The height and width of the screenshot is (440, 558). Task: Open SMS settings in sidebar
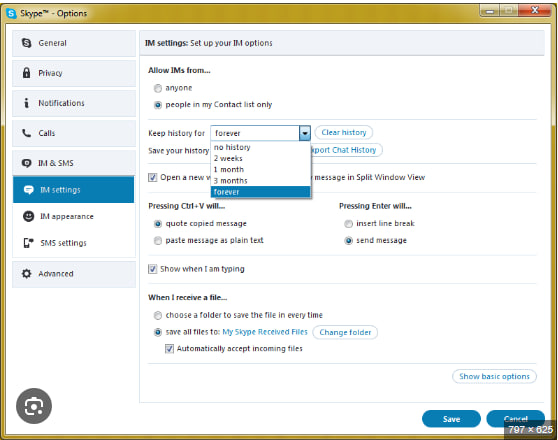click(74, 243)
